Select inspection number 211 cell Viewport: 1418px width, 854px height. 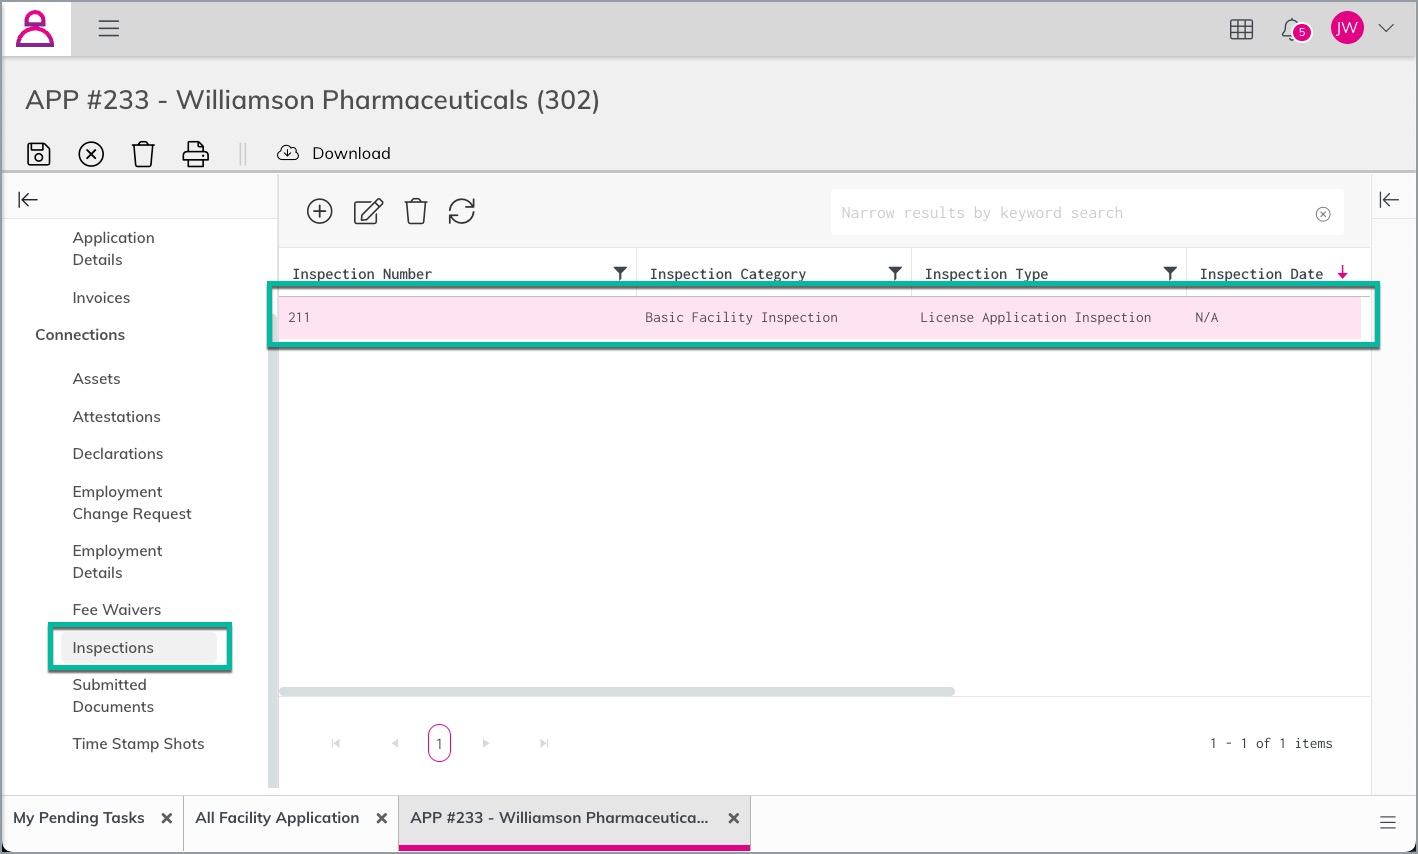tap(457, 318)
